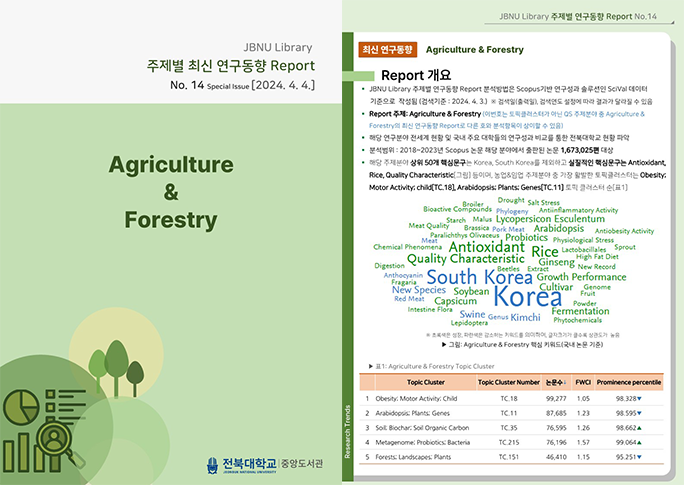Click the '표1: Agriculture & Forestry Topic Cluster' caption
This screenshot has width=684, height=485.
point(431,366)
